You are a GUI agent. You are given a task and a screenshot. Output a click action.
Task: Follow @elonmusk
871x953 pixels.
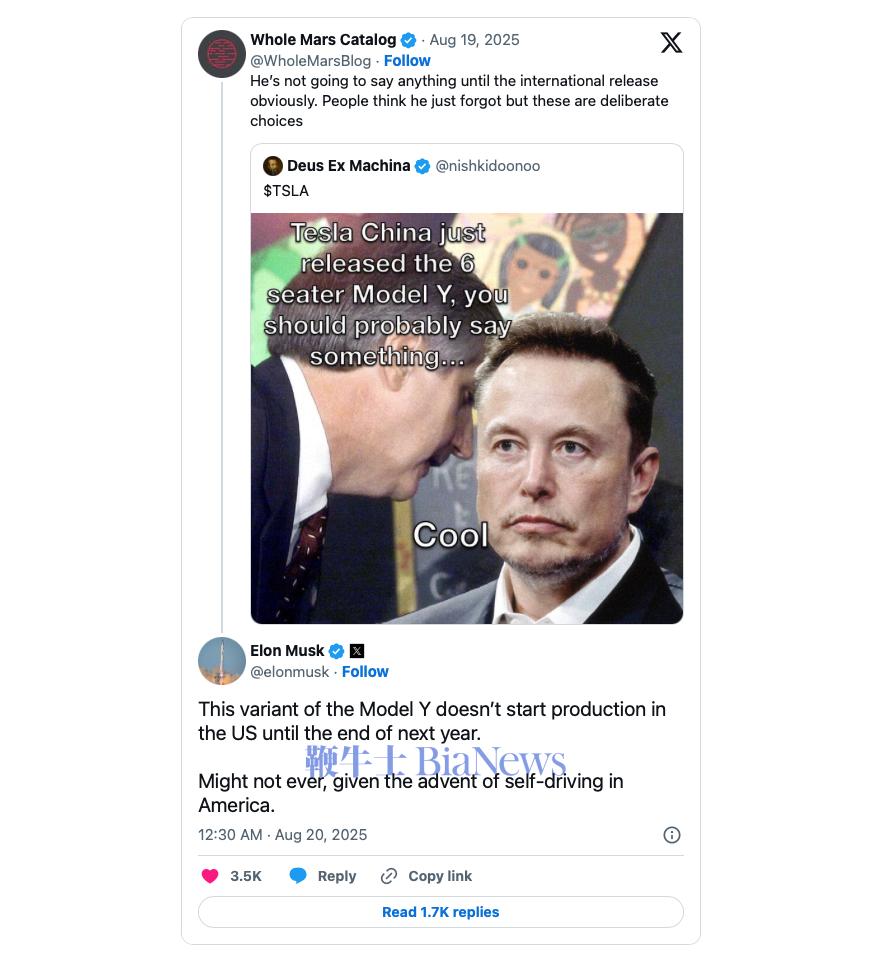(365, 672)
